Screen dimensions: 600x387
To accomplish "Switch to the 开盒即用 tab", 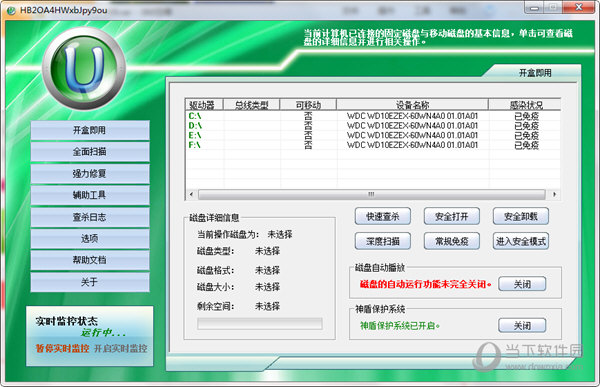I will tap(535, 73).
